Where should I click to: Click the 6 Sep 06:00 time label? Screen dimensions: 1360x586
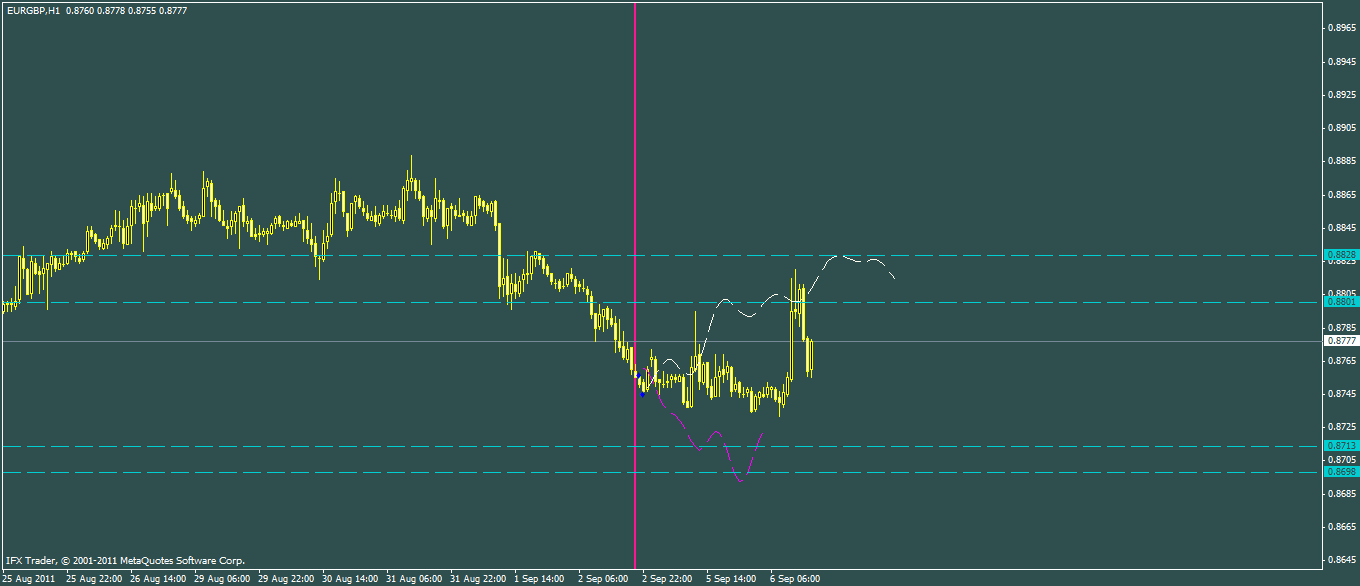795,578
